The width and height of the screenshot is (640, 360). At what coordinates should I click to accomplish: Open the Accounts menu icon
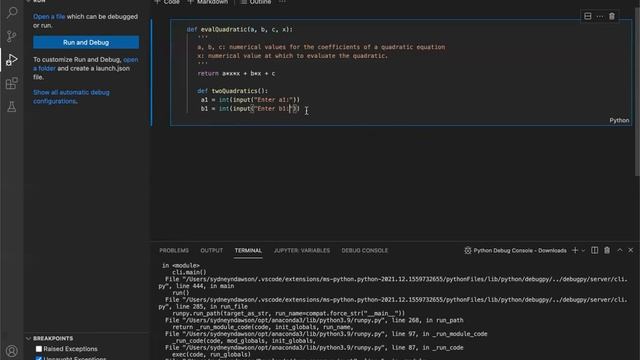tap(12, 351)
